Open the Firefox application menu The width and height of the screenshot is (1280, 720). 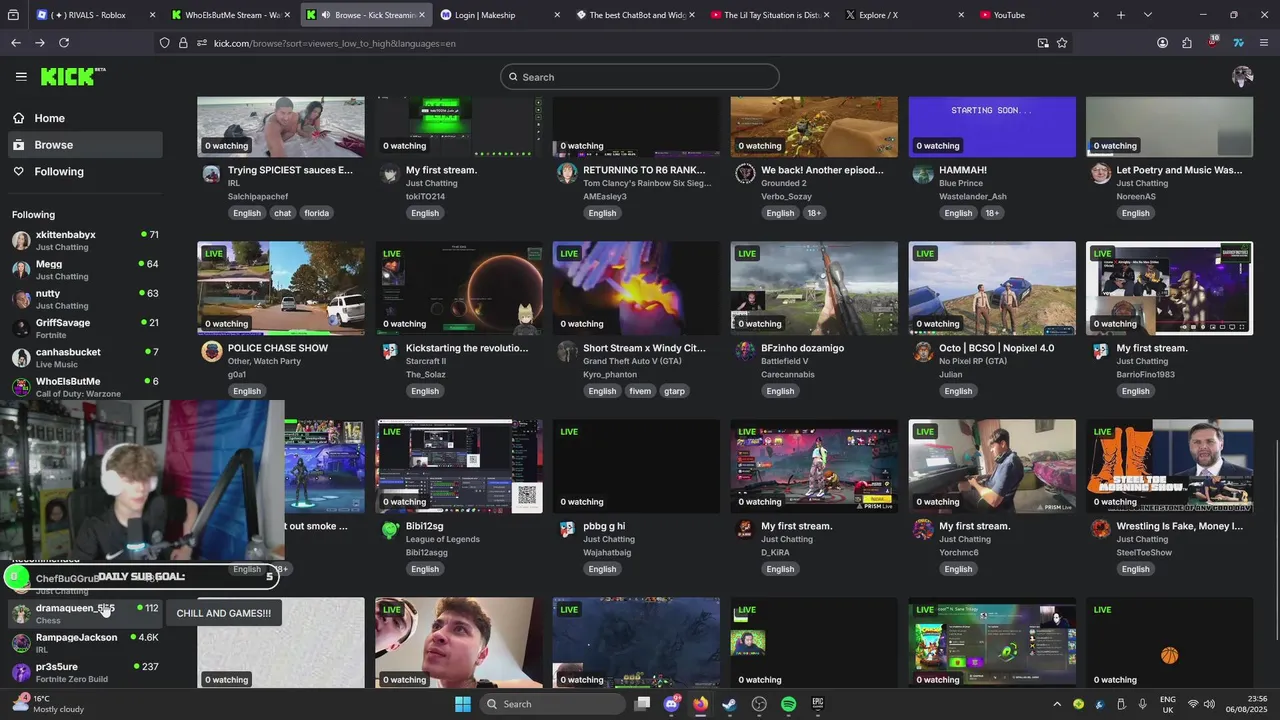(x=1264, y=43)
